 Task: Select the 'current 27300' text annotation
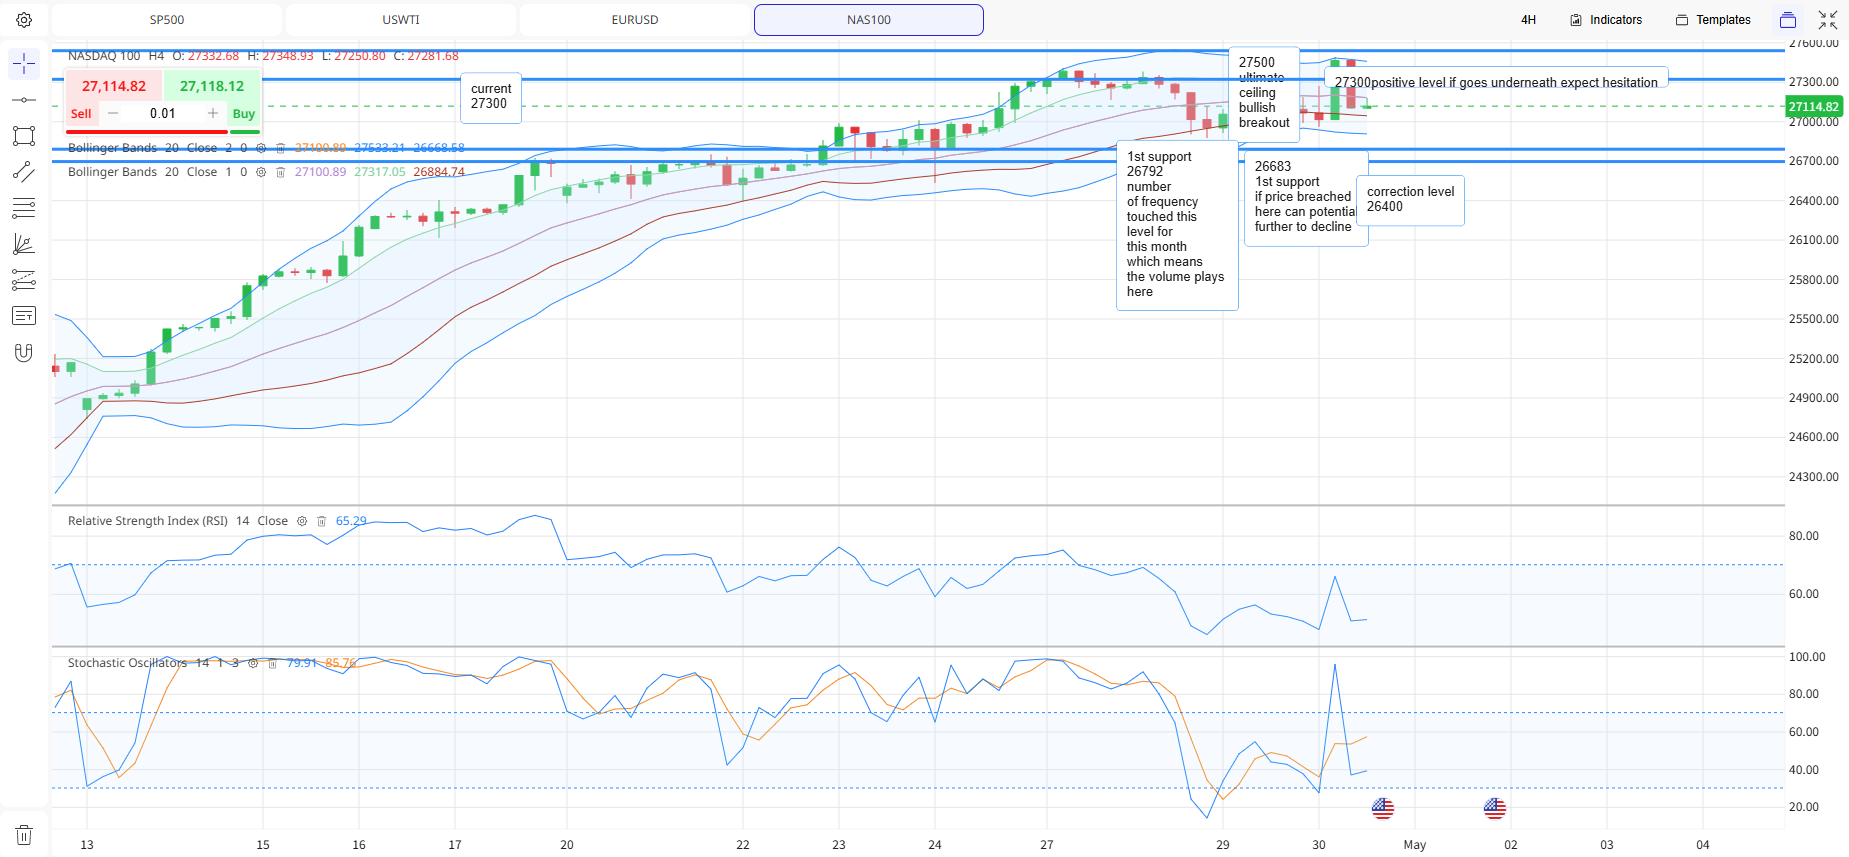(x=491, y=97)
